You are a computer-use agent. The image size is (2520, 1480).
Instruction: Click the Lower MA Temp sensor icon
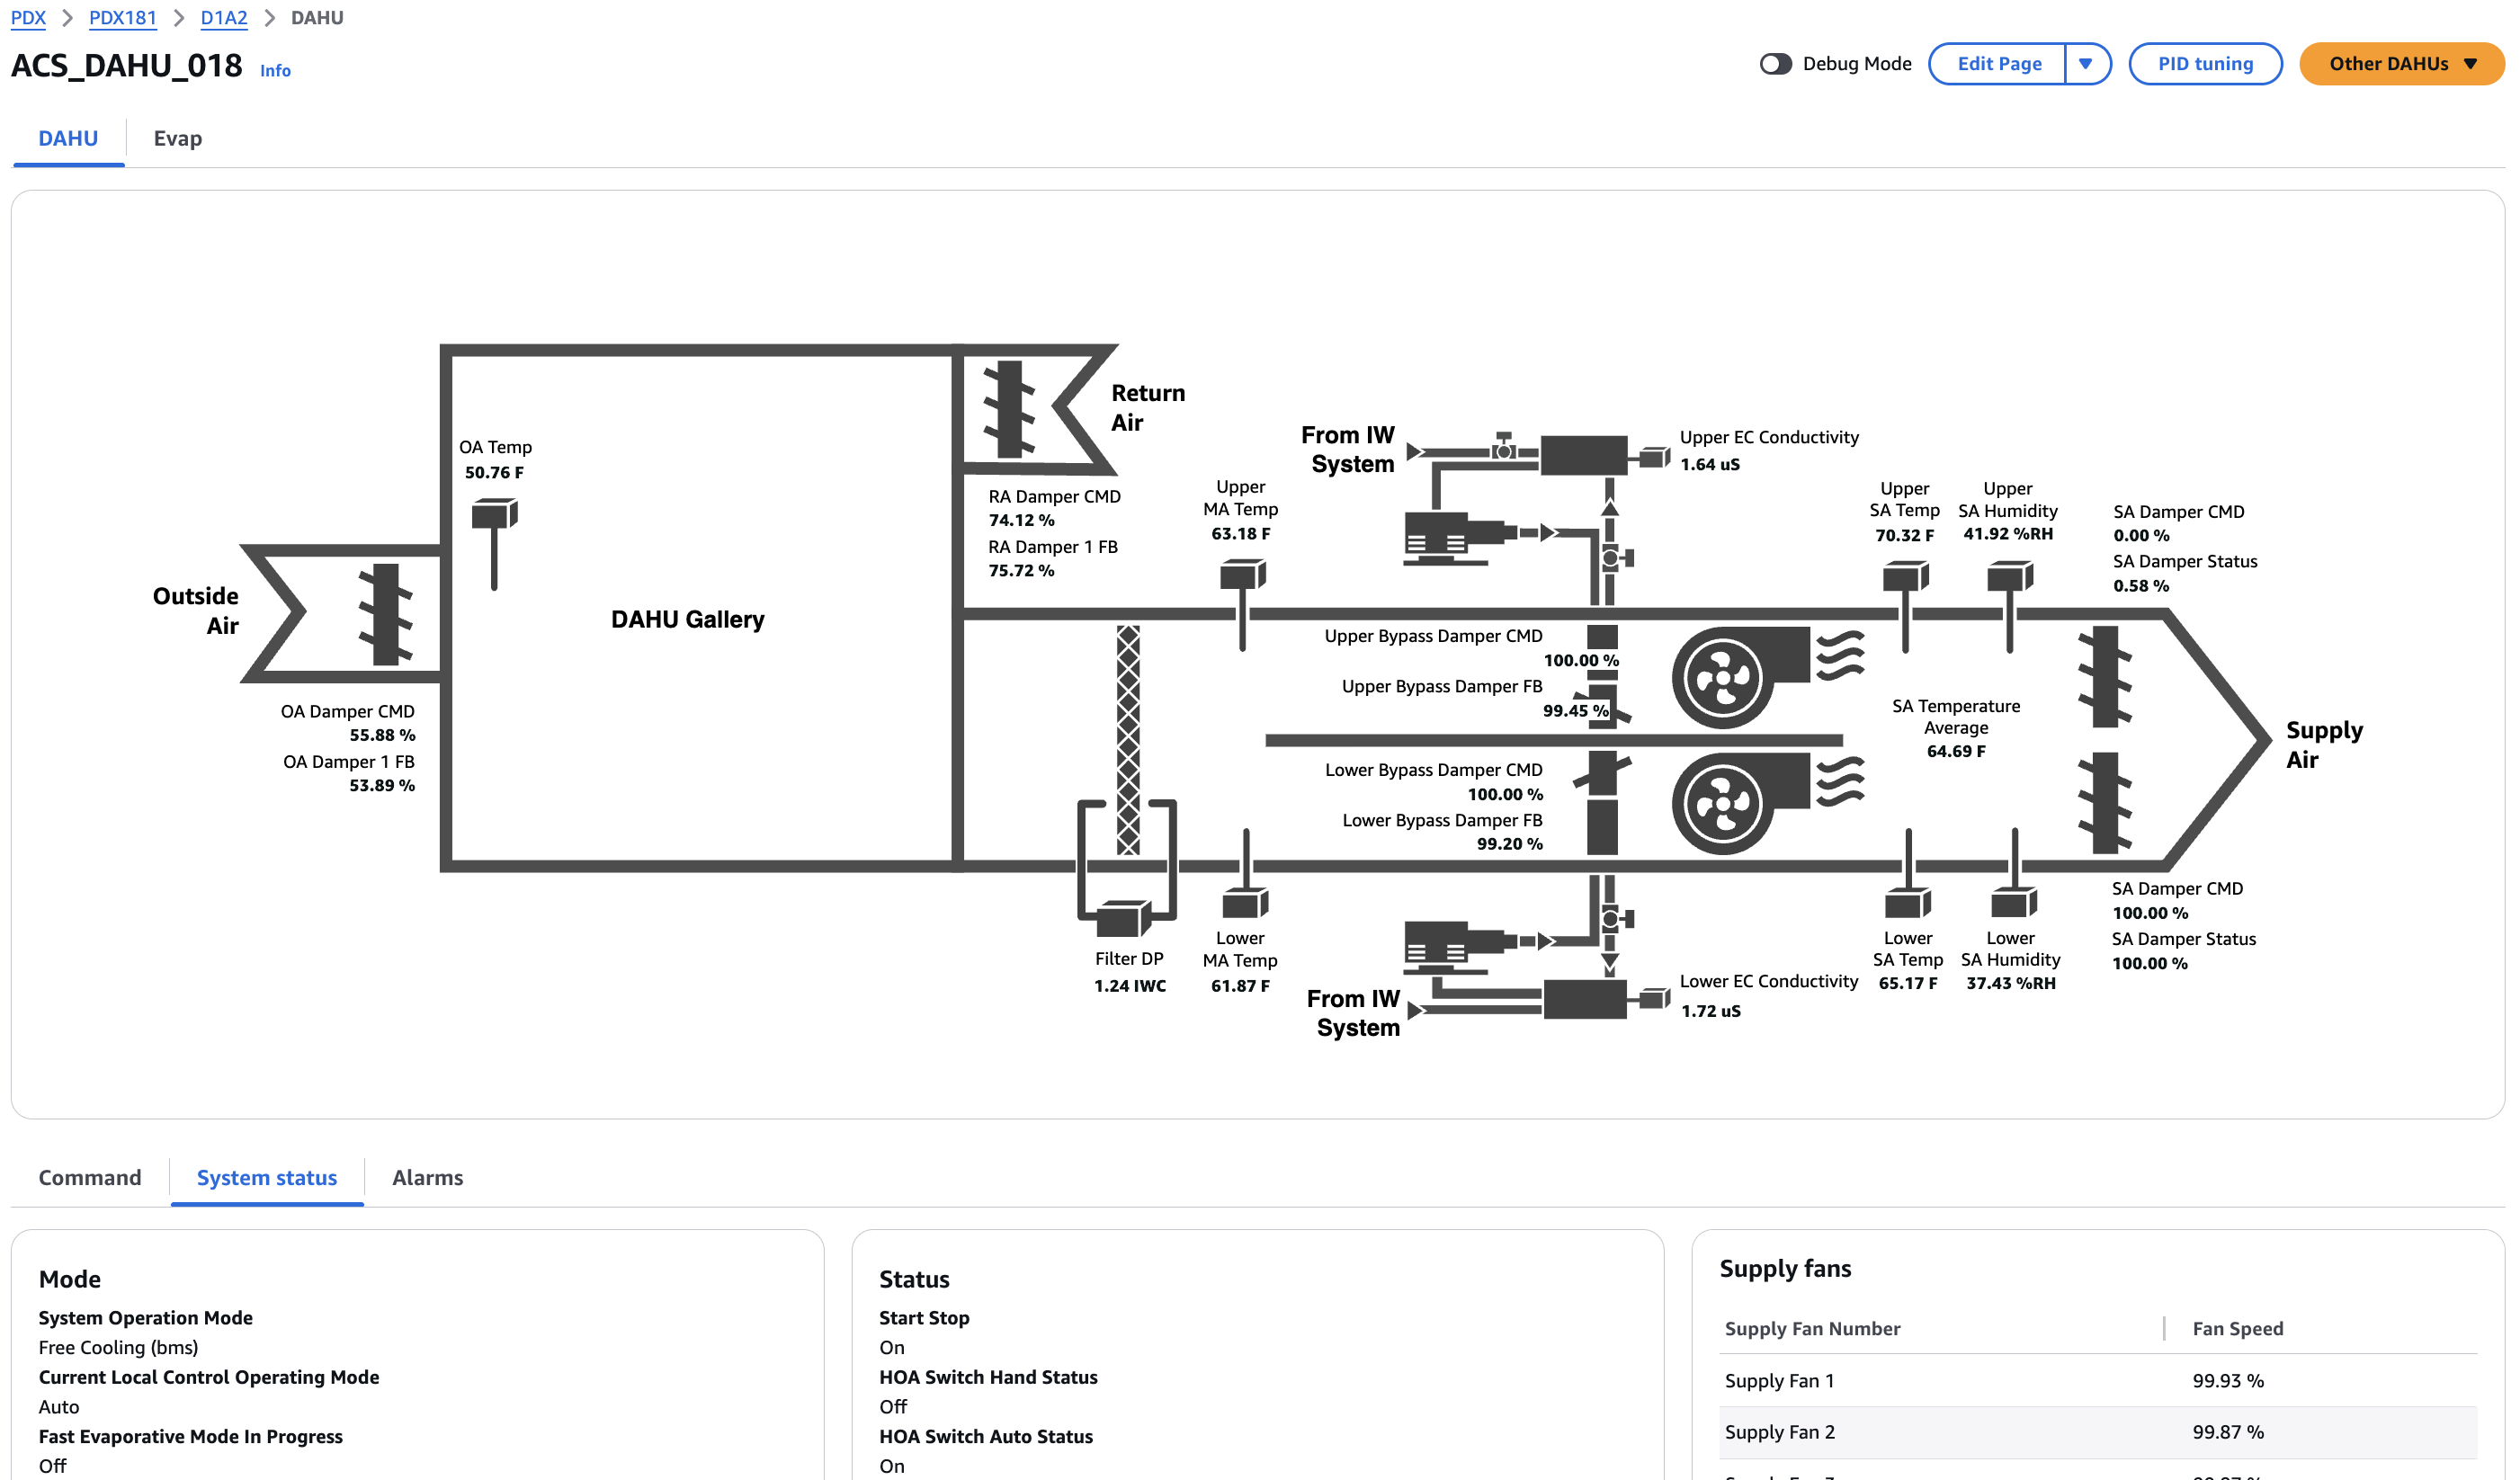click(1245, 874)
